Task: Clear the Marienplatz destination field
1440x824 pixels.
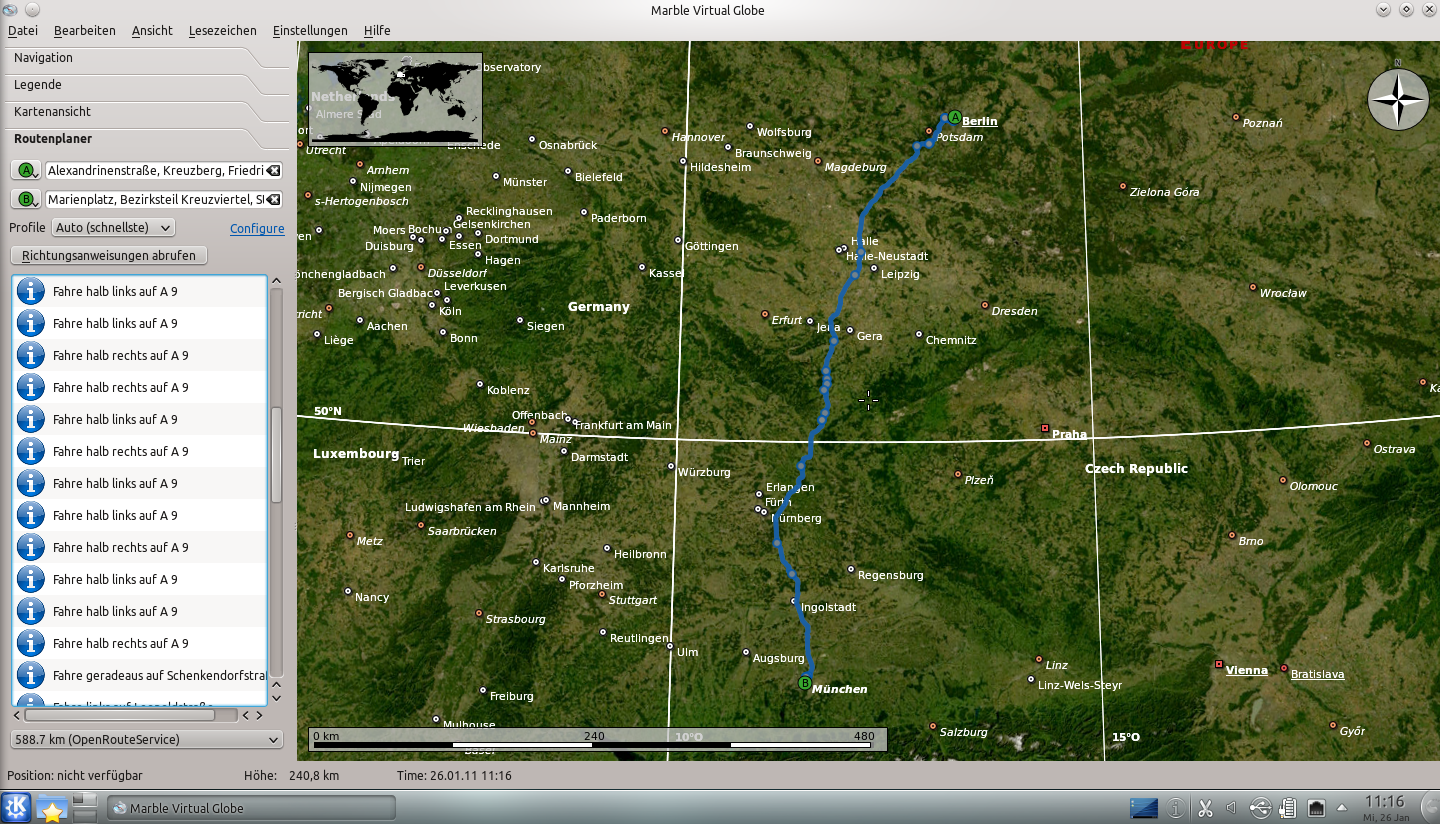Action: pos(274,198)
